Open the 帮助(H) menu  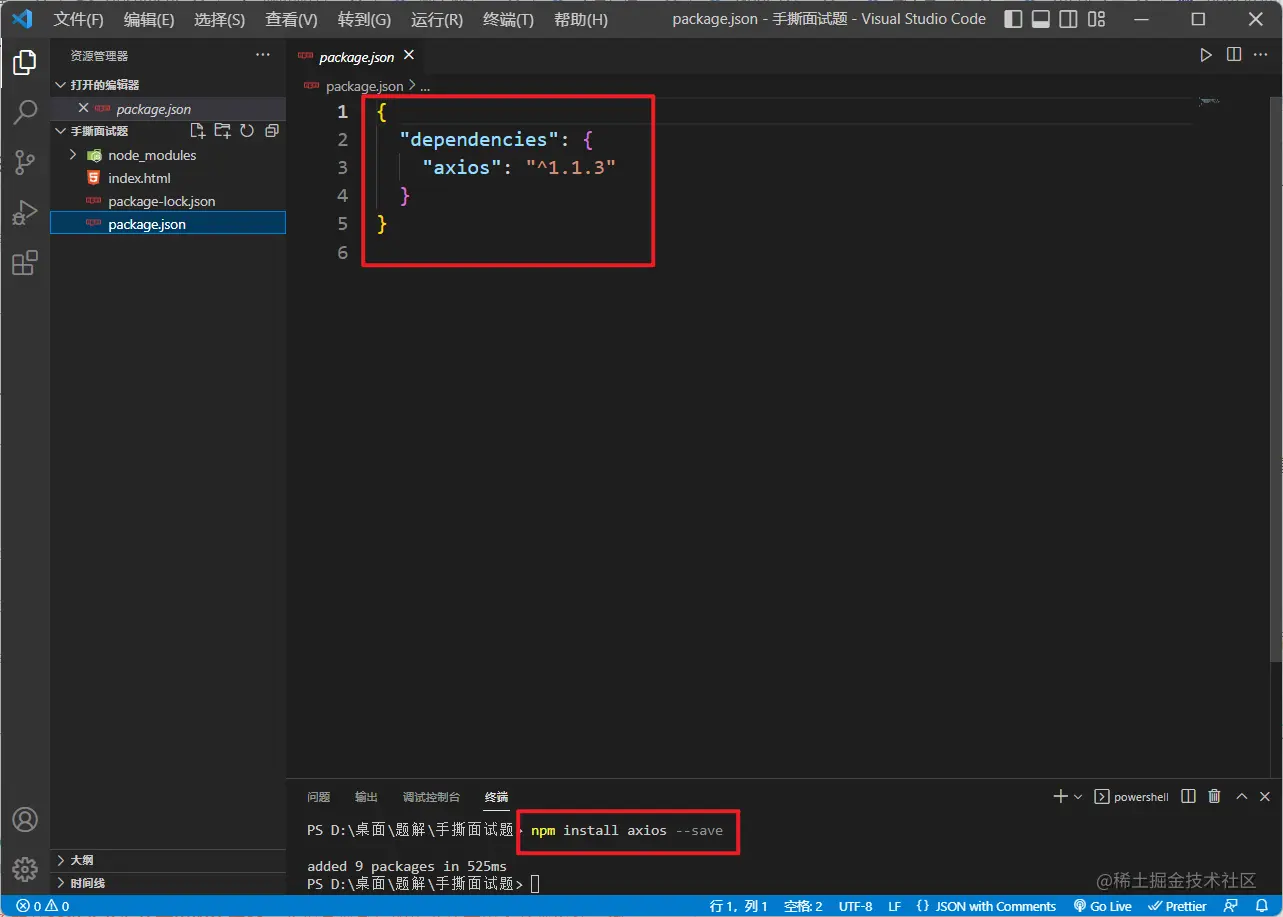pyautogui.click(x=580, y=19)
